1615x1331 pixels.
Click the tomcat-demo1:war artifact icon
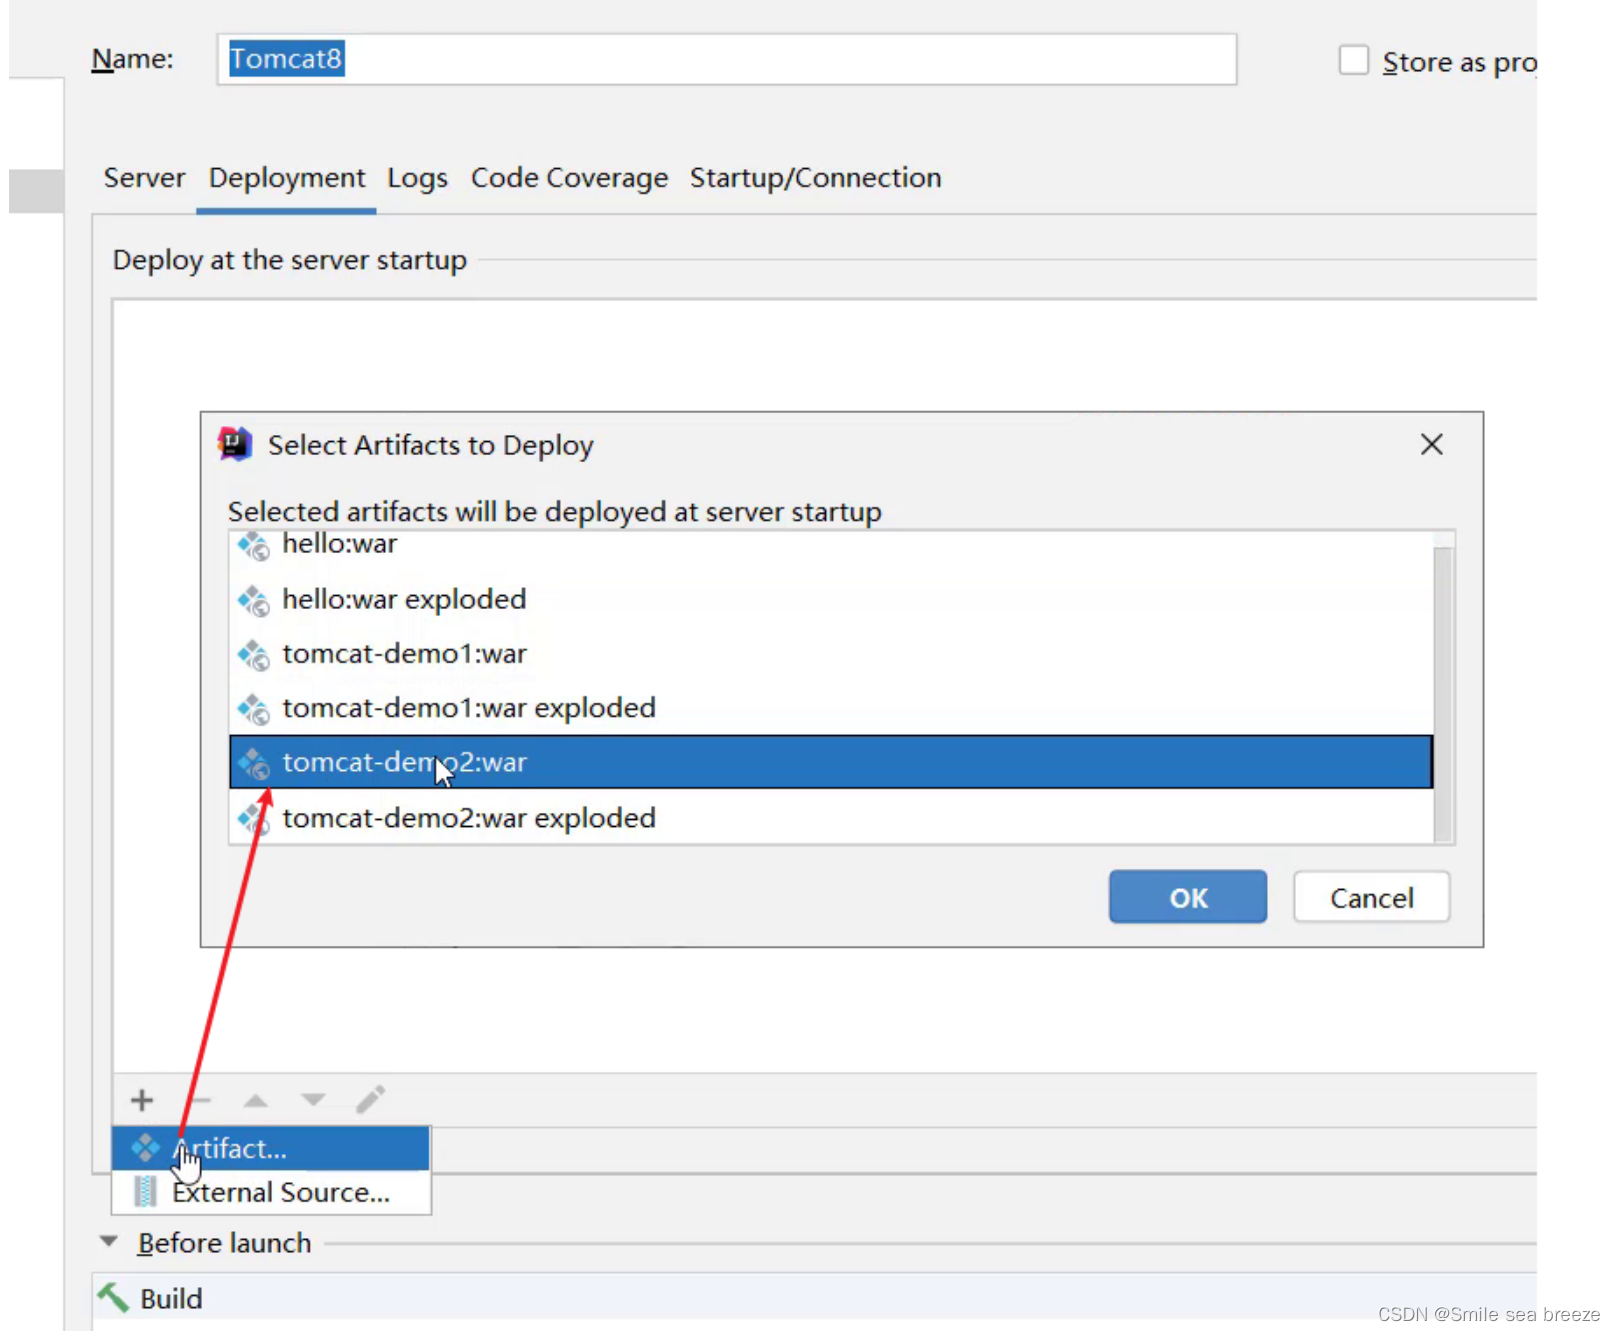pos(253,655)
